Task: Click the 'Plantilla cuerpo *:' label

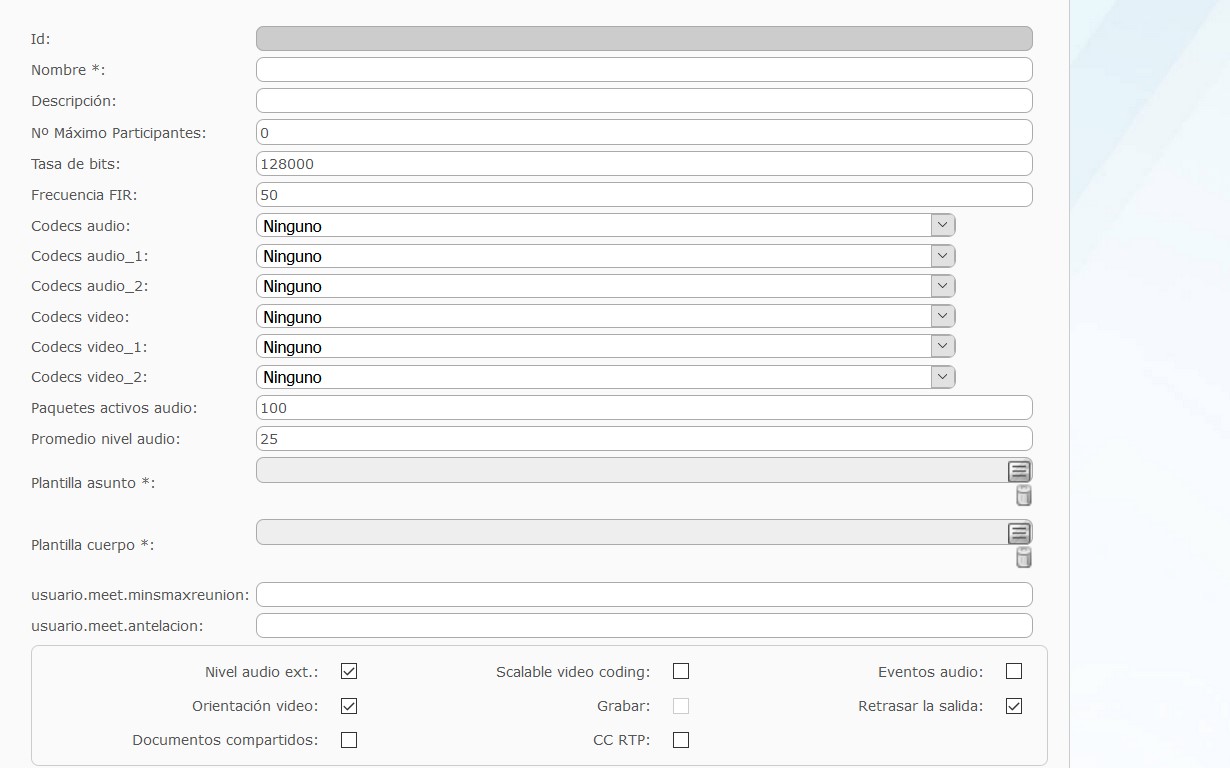Action: (93, 545)
